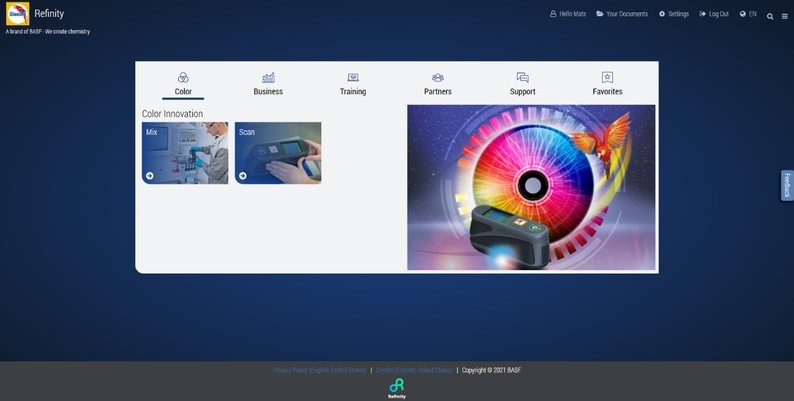Click the documents folder icon
The image size is (794, 401).
pos(600,14)
